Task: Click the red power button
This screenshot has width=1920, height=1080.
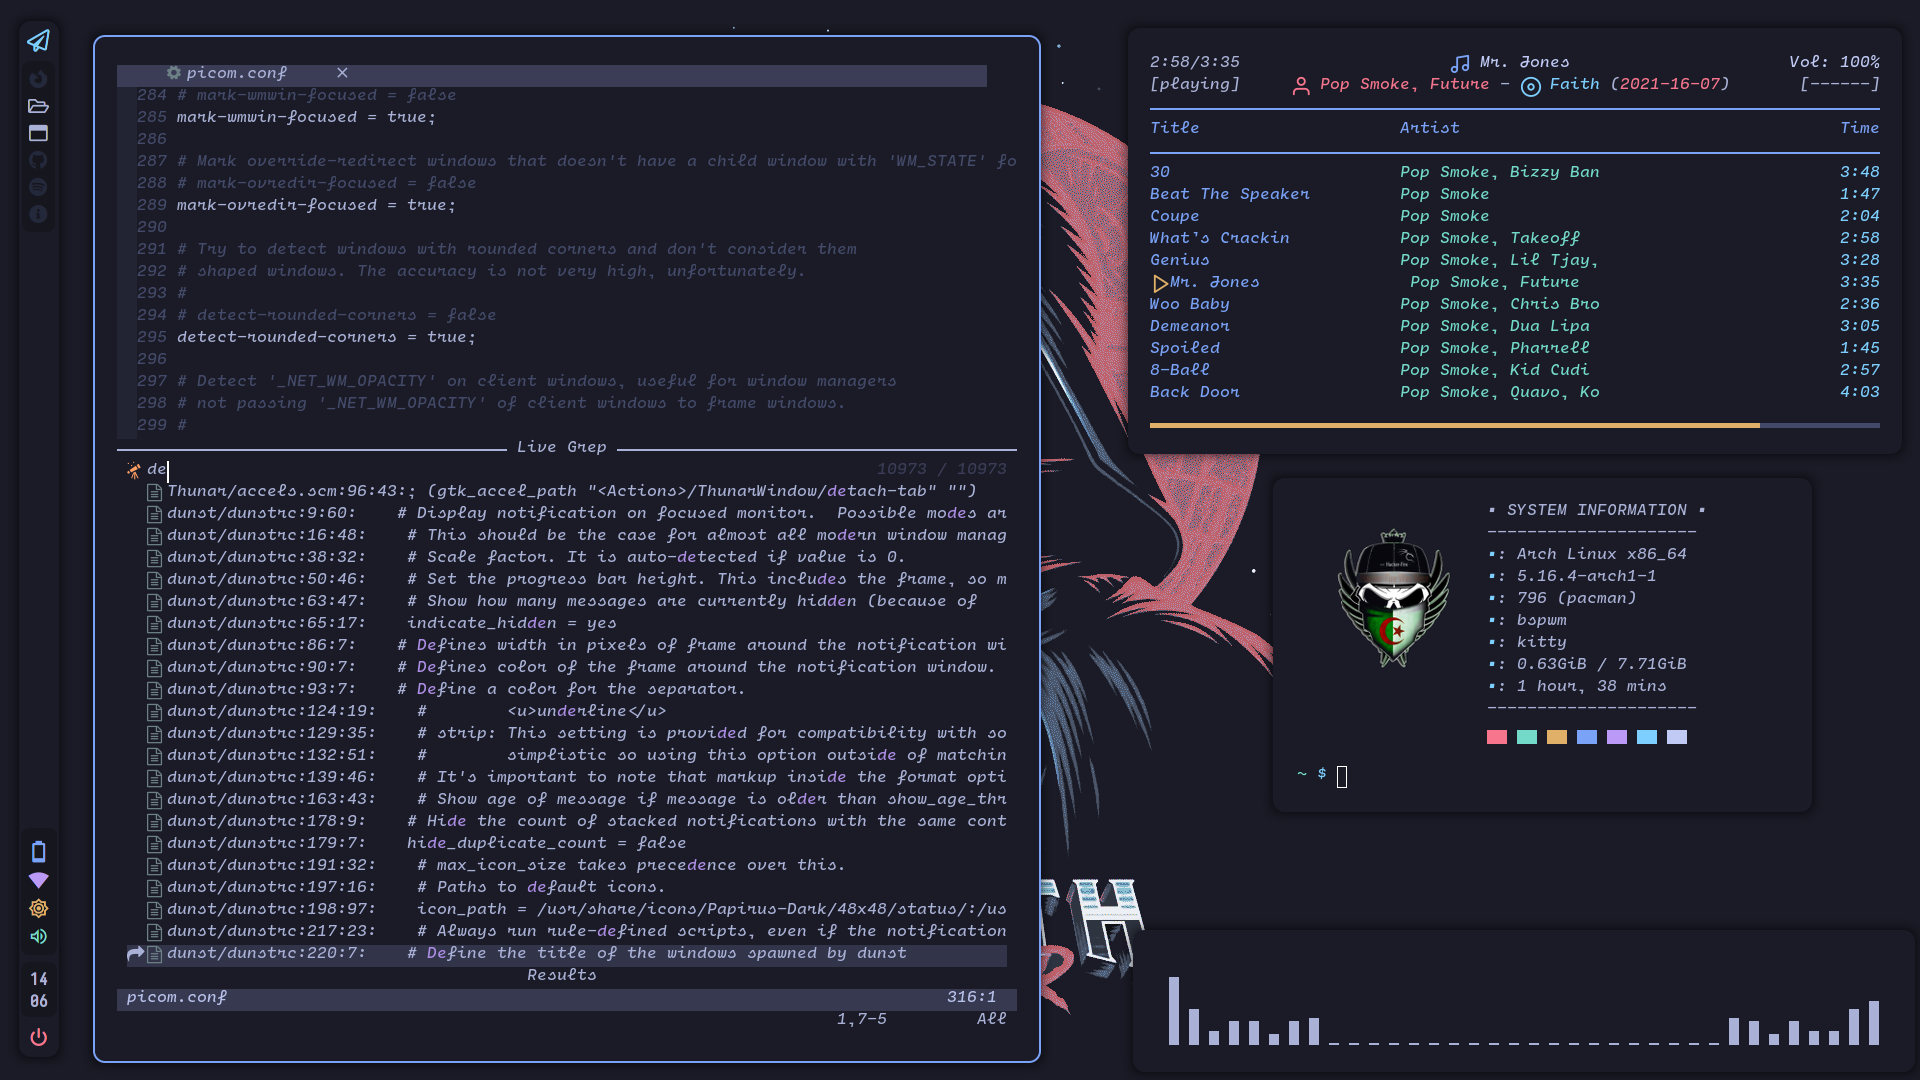Action: tap(38, 1037)
